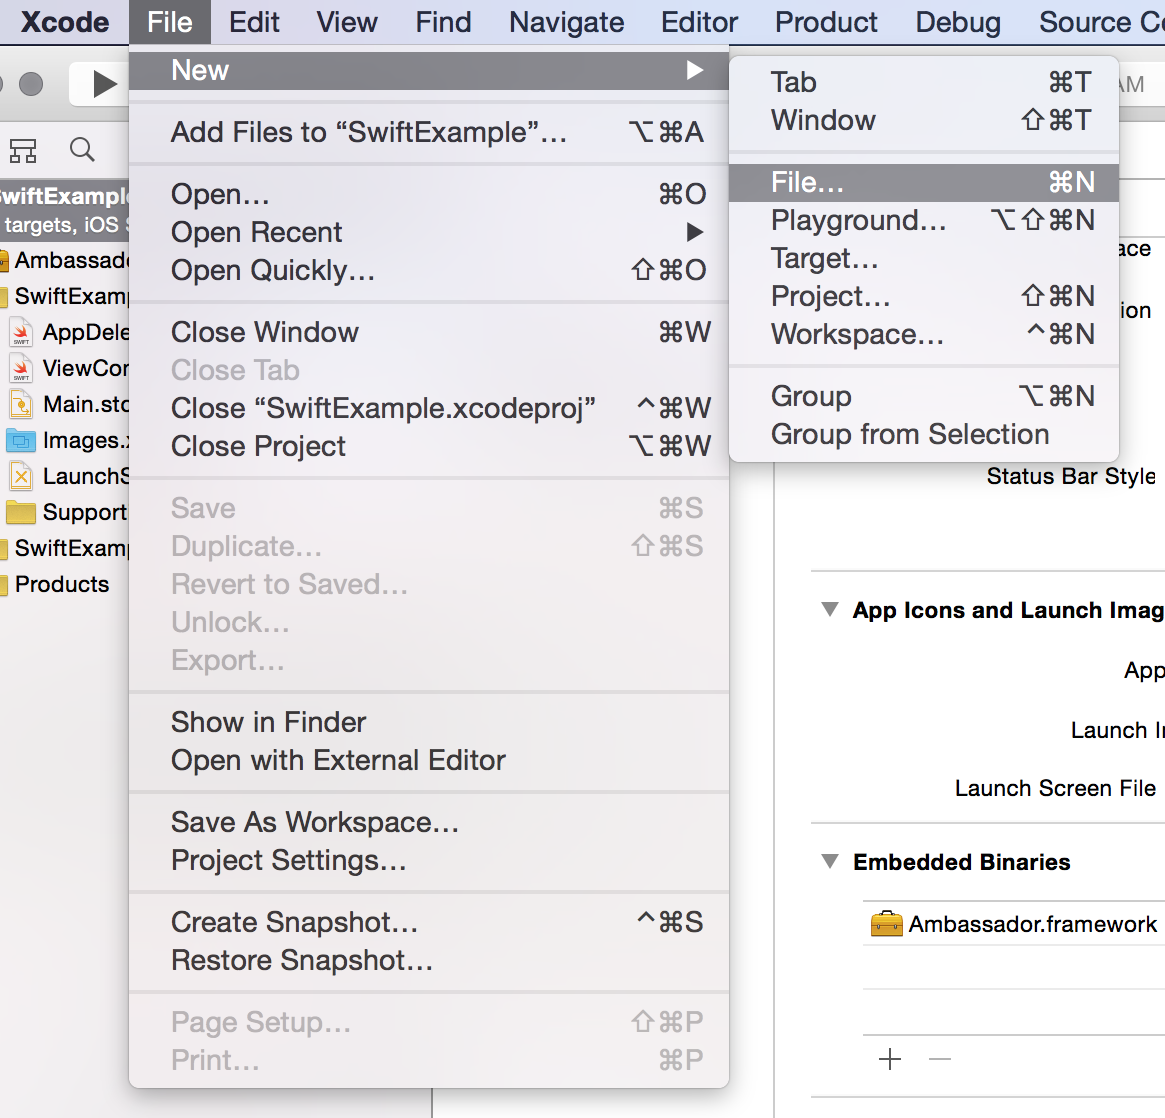
Task: Select Open Quickly… menu item
Action: pos(429,270)
